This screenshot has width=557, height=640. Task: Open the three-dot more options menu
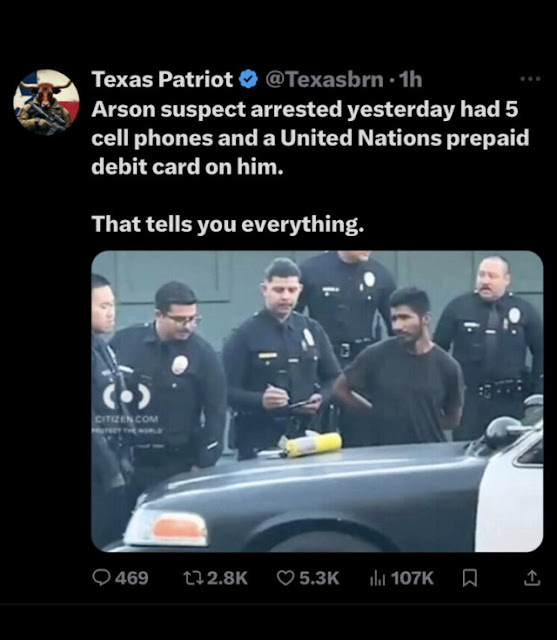point(530,79)
